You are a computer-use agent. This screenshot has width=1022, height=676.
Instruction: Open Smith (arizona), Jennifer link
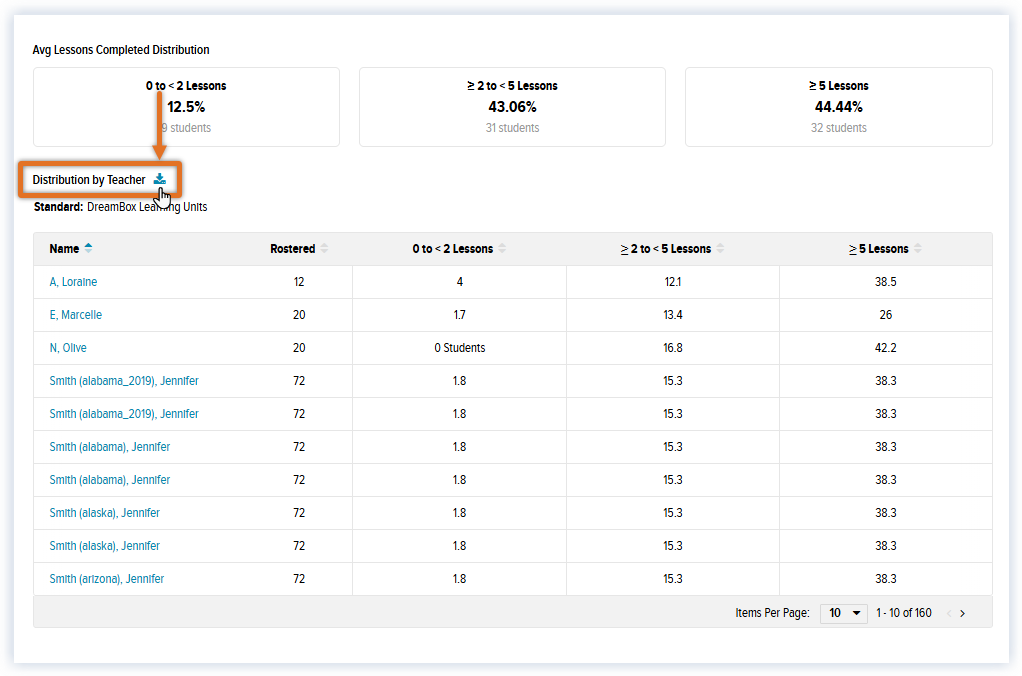(107, 579)
